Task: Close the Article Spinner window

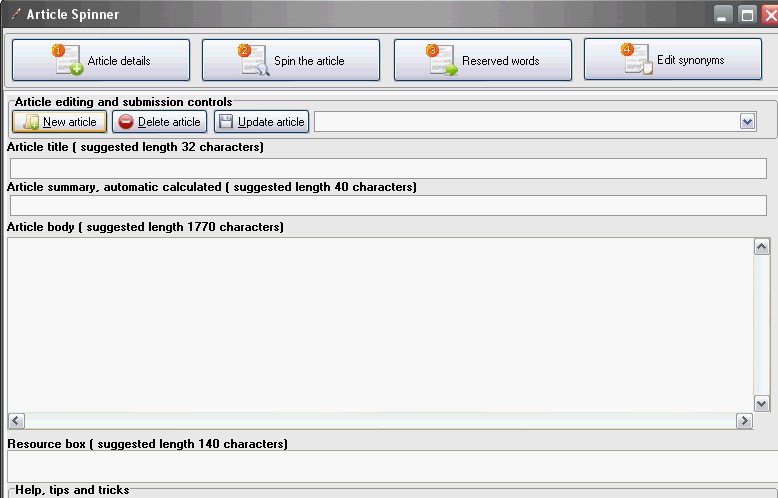Action: tap(770, 14)
